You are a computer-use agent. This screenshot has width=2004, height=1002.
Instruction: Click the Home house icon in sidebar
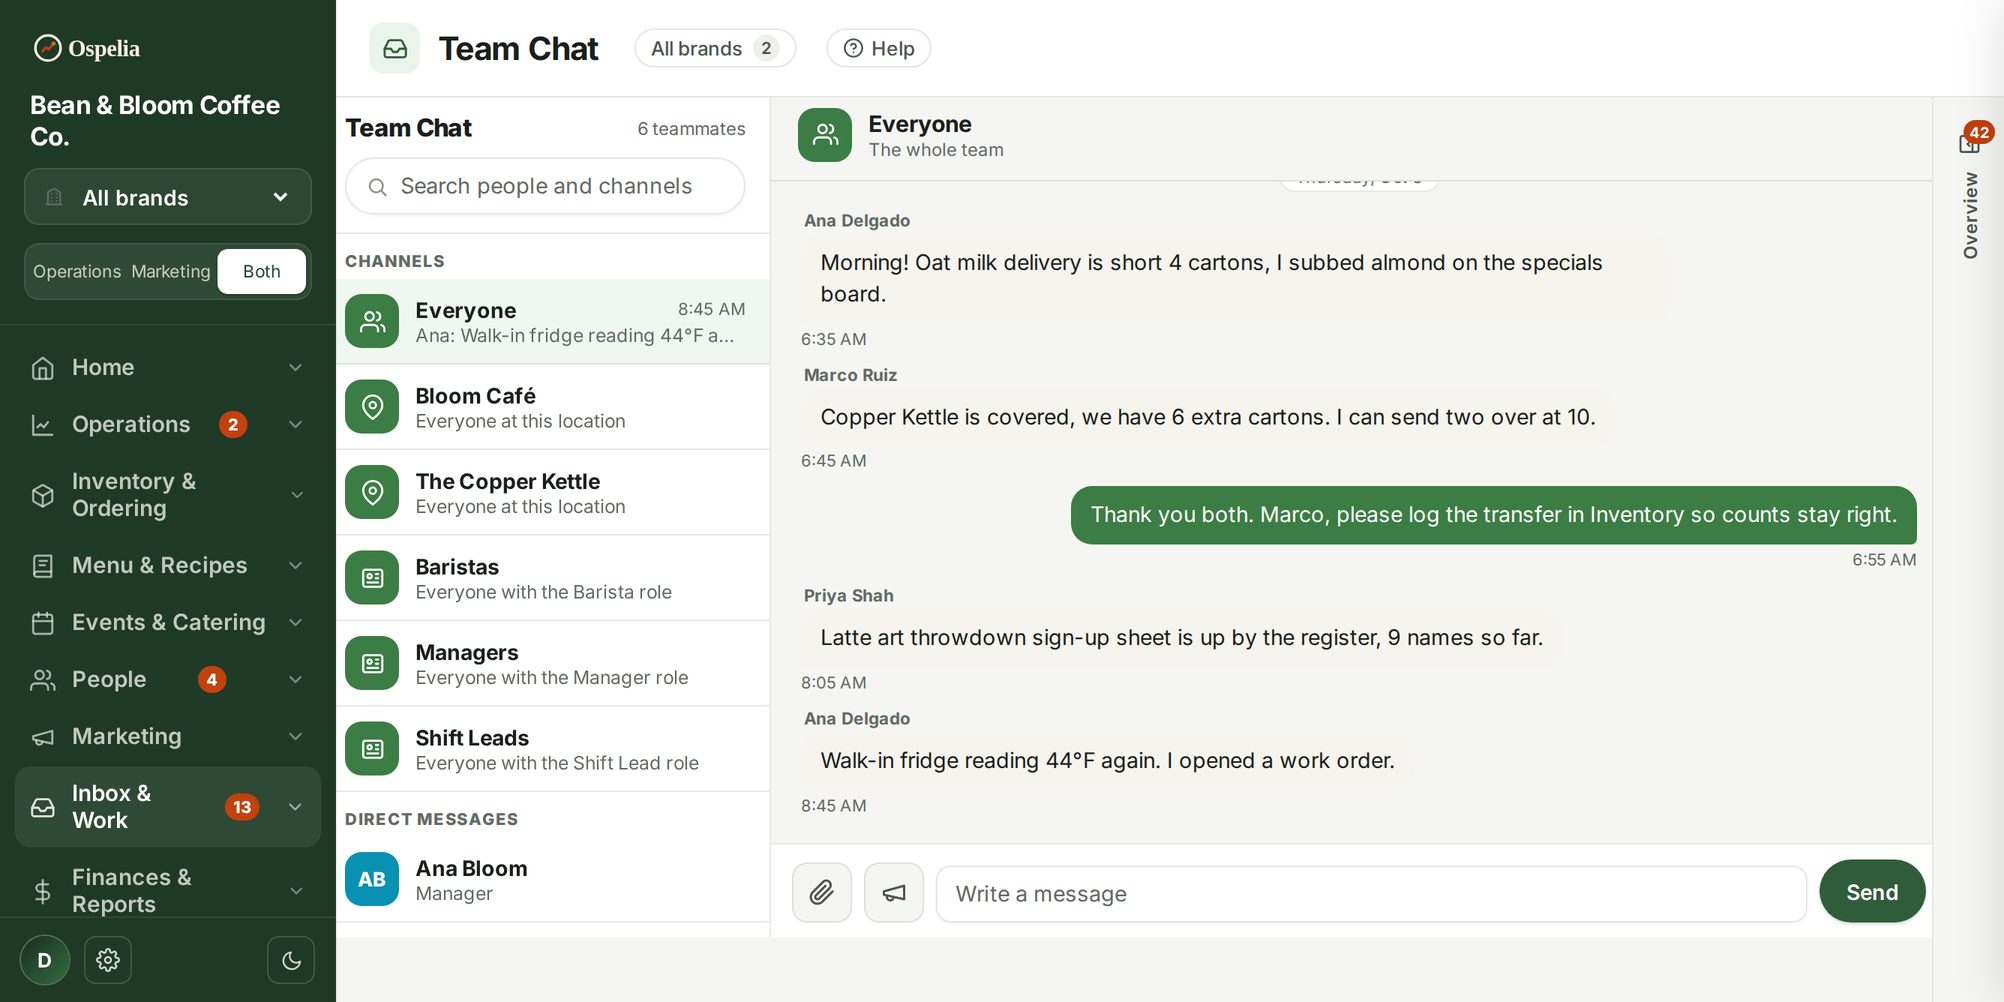pos(42,368)
